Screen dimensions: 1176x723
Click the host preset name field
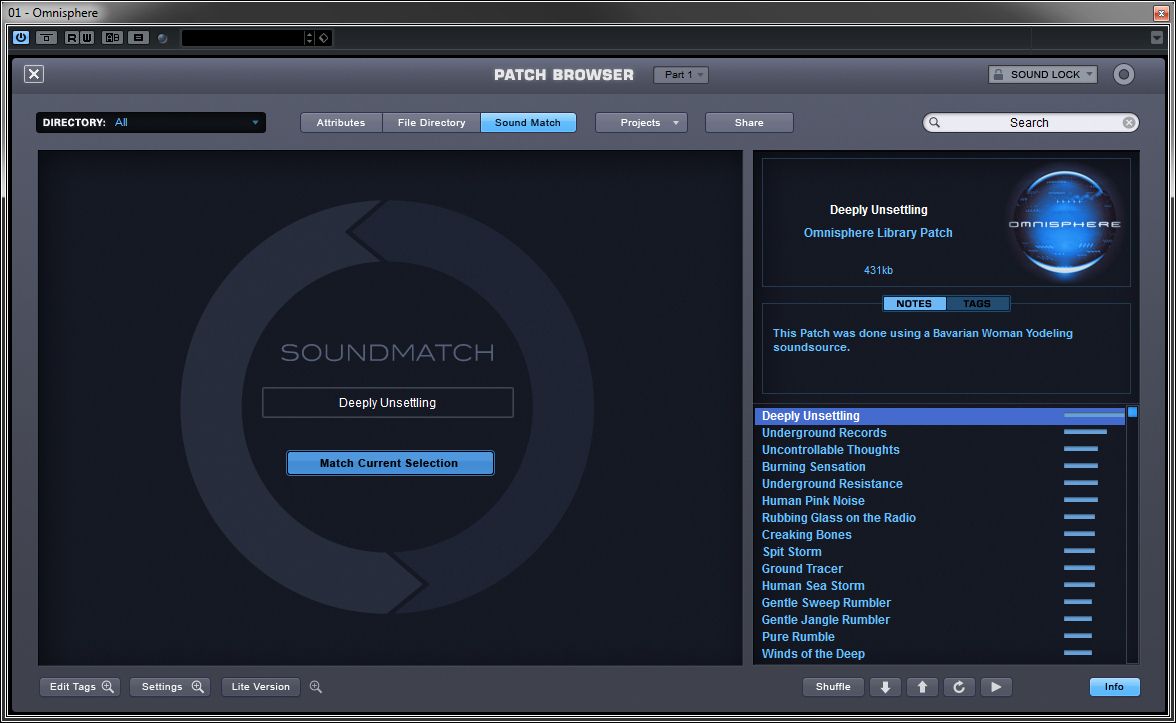pos(242,38)
